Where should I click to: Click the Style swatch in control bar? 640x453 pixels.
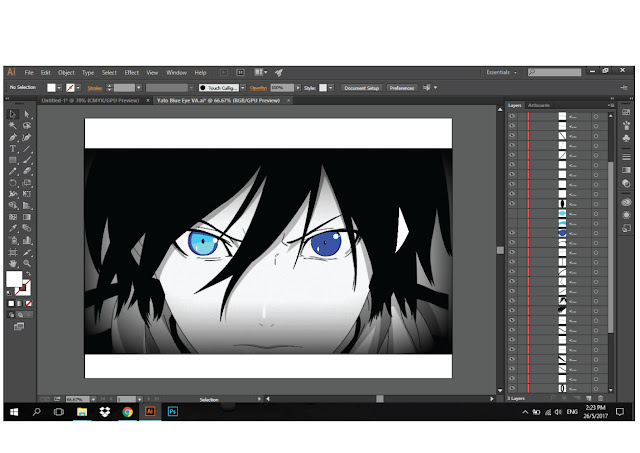pos(323,88)
